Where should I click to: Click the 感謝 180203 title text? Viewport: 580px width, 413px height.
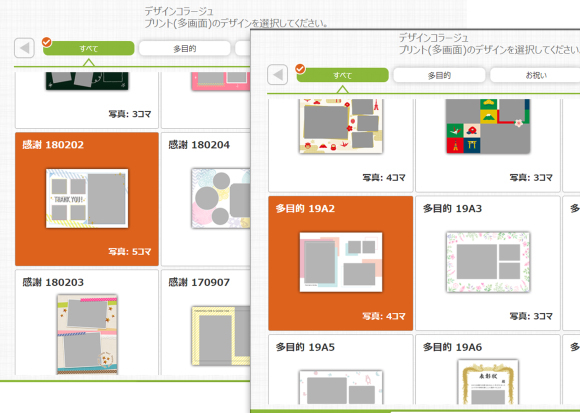[x=53, y=282]
